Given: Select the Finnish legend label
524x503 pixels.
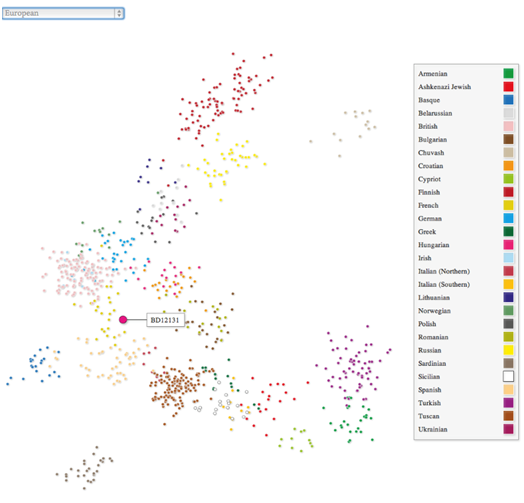Looking at the screenshot, I should click(x=429, y=192).
